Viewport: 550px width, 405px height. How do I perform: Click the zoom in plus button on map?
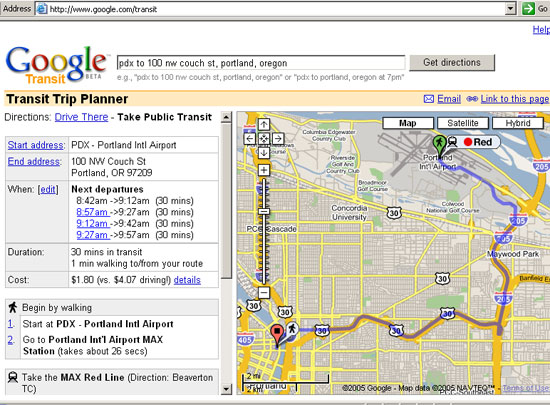coord(264,170)
